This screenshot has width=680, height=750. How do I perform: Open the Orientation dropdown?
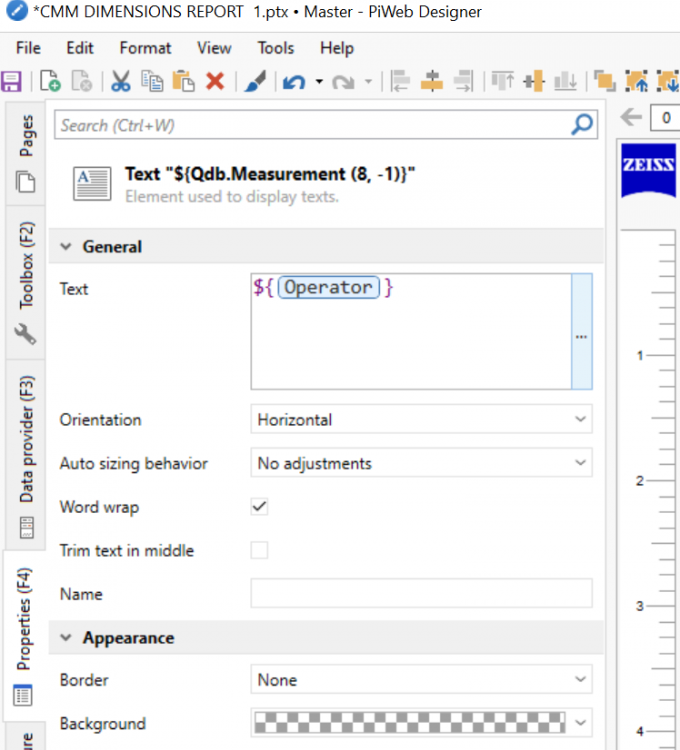(x=420, y=420)
